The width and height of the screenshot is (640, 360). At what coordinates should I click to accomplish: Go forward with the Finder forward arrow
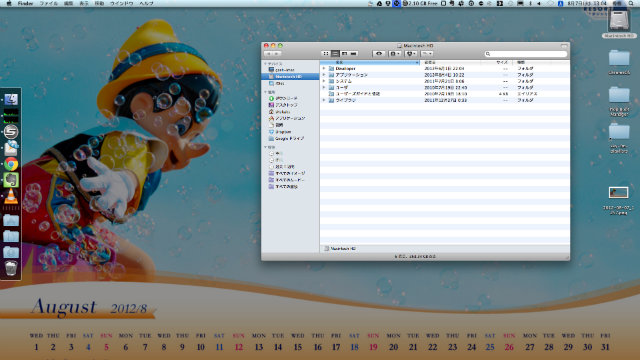tap(277, 53)
